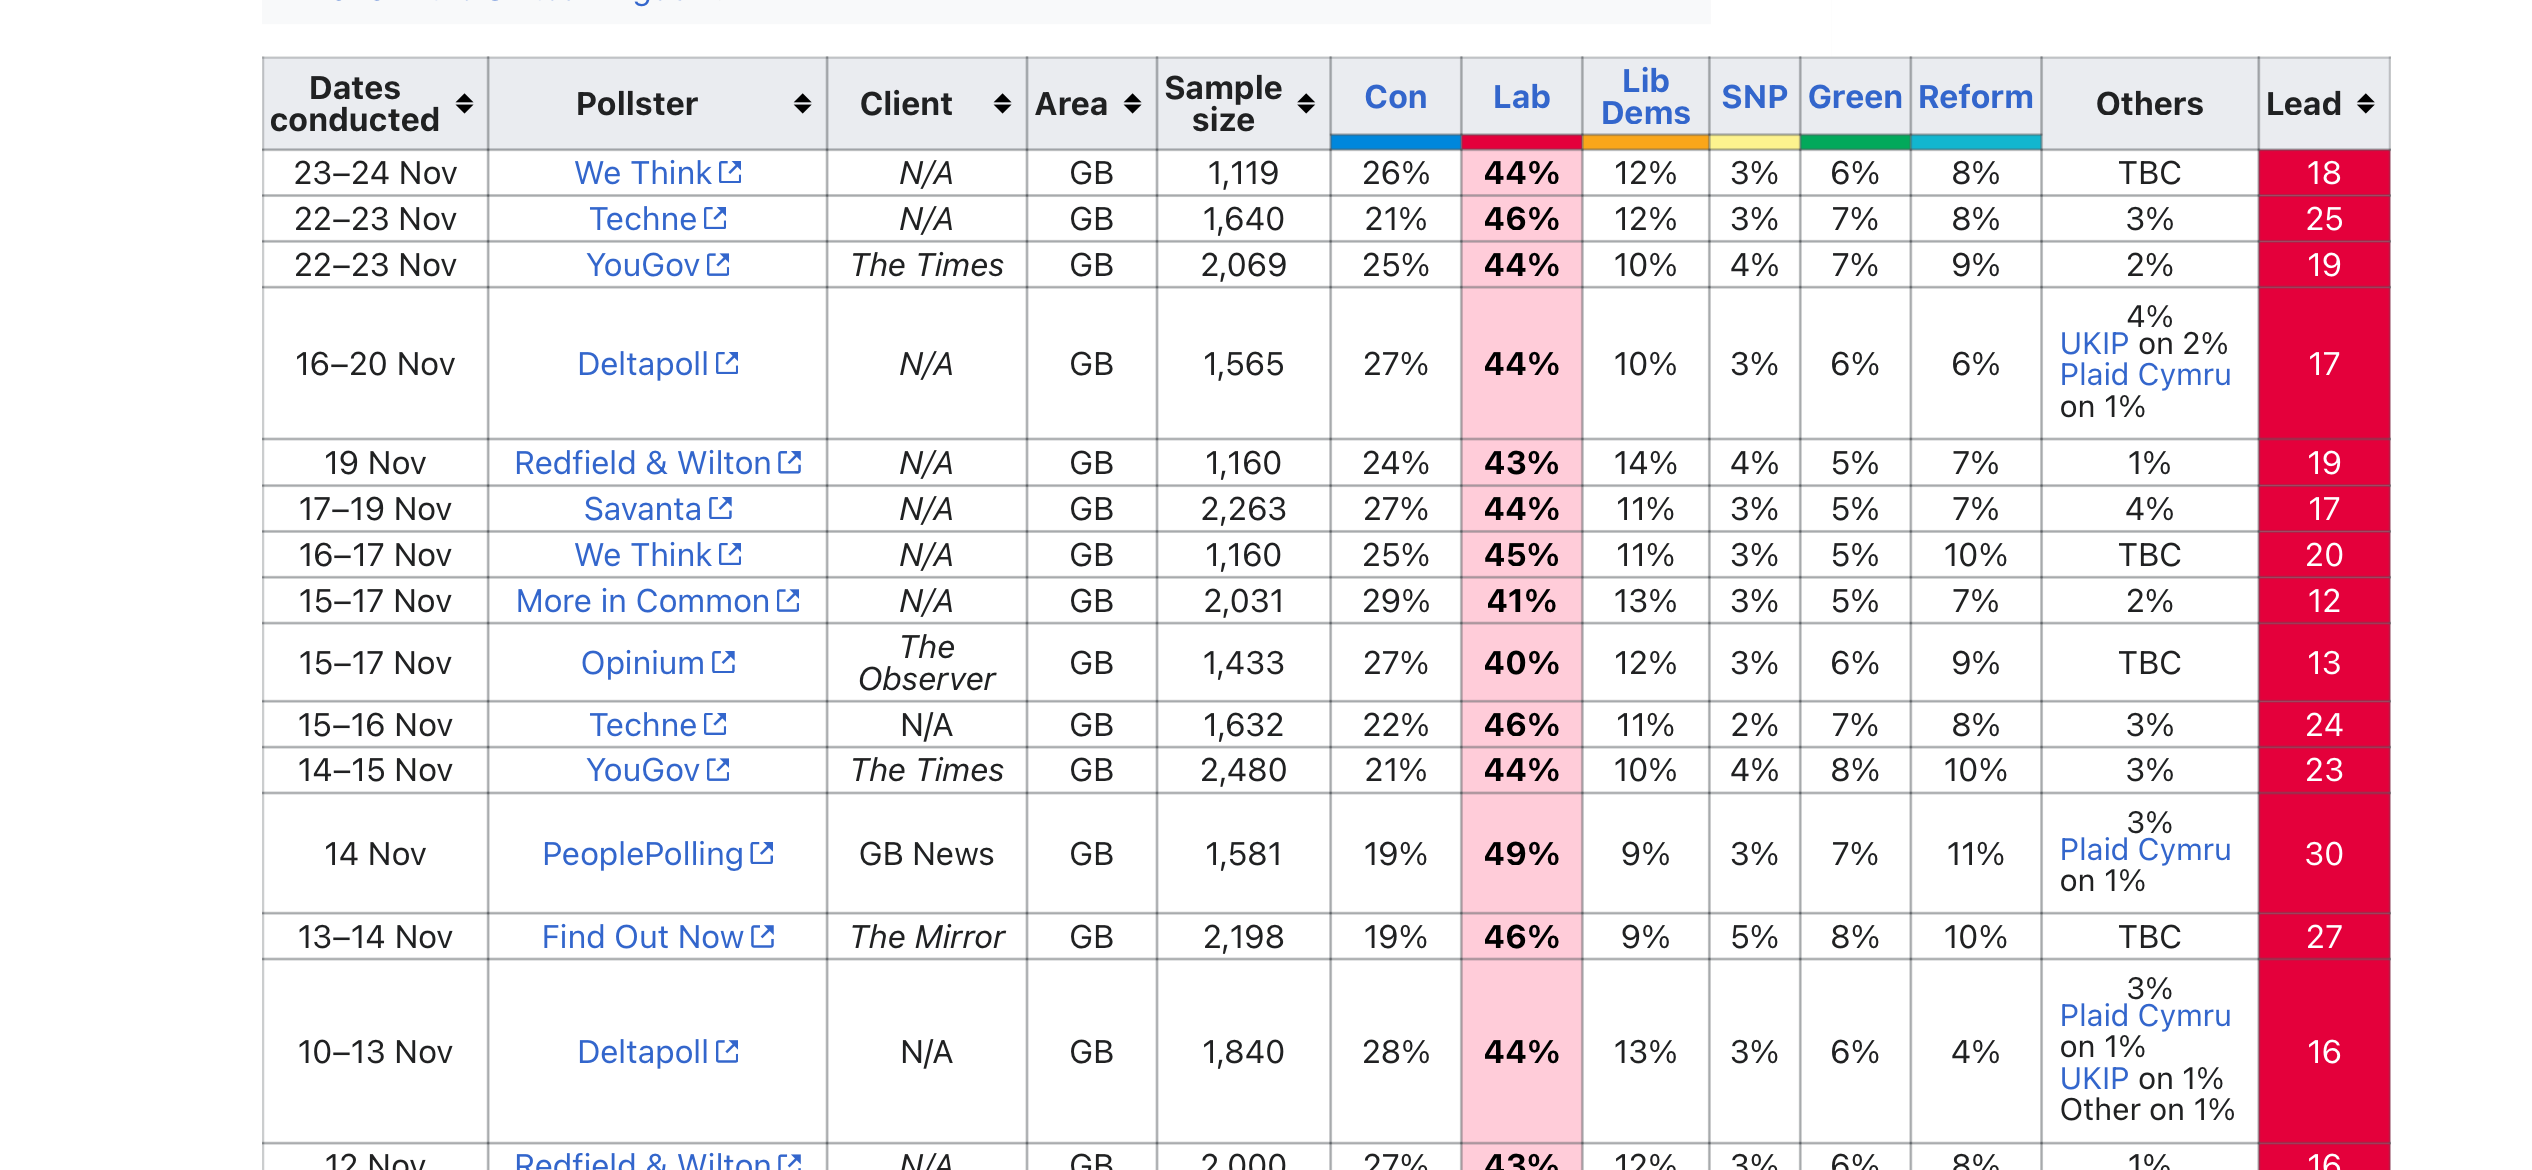Click the Pollster column sort arrows
The image size is (2532, 1170).
point(802,103)
